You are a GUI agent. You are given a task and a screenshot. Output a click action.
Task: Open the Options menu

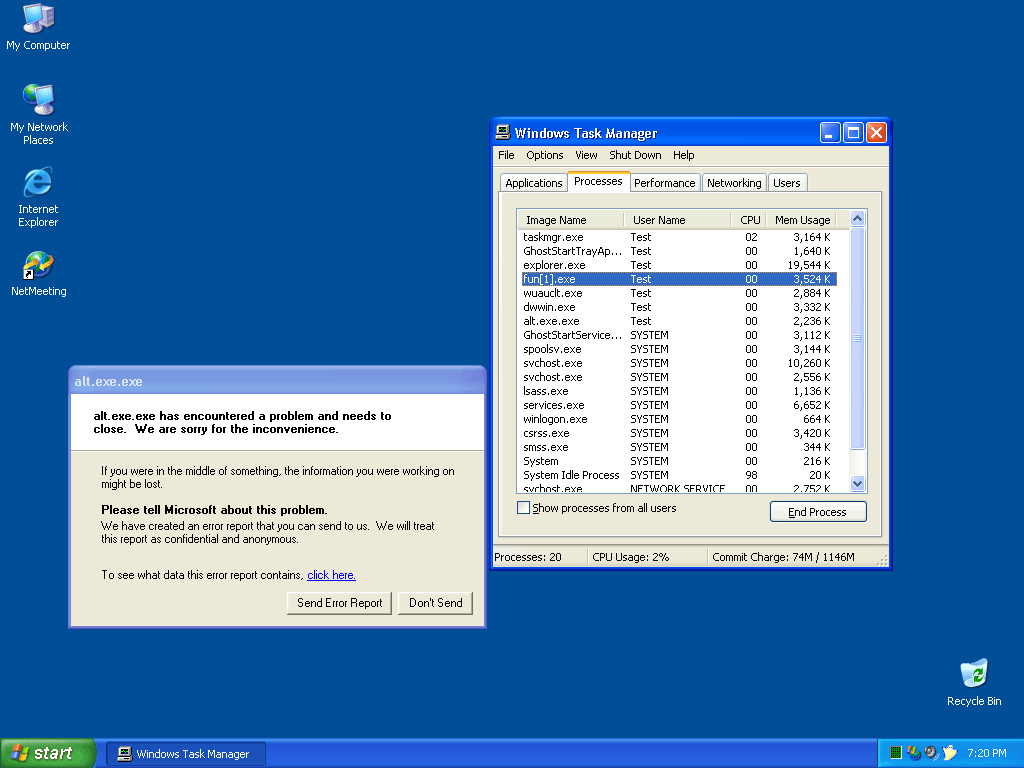[545, 155]
